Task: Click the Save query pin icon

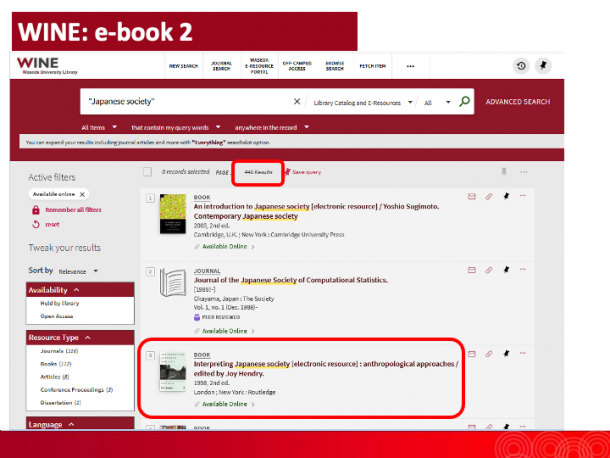Action: click(x=287, y=172)
